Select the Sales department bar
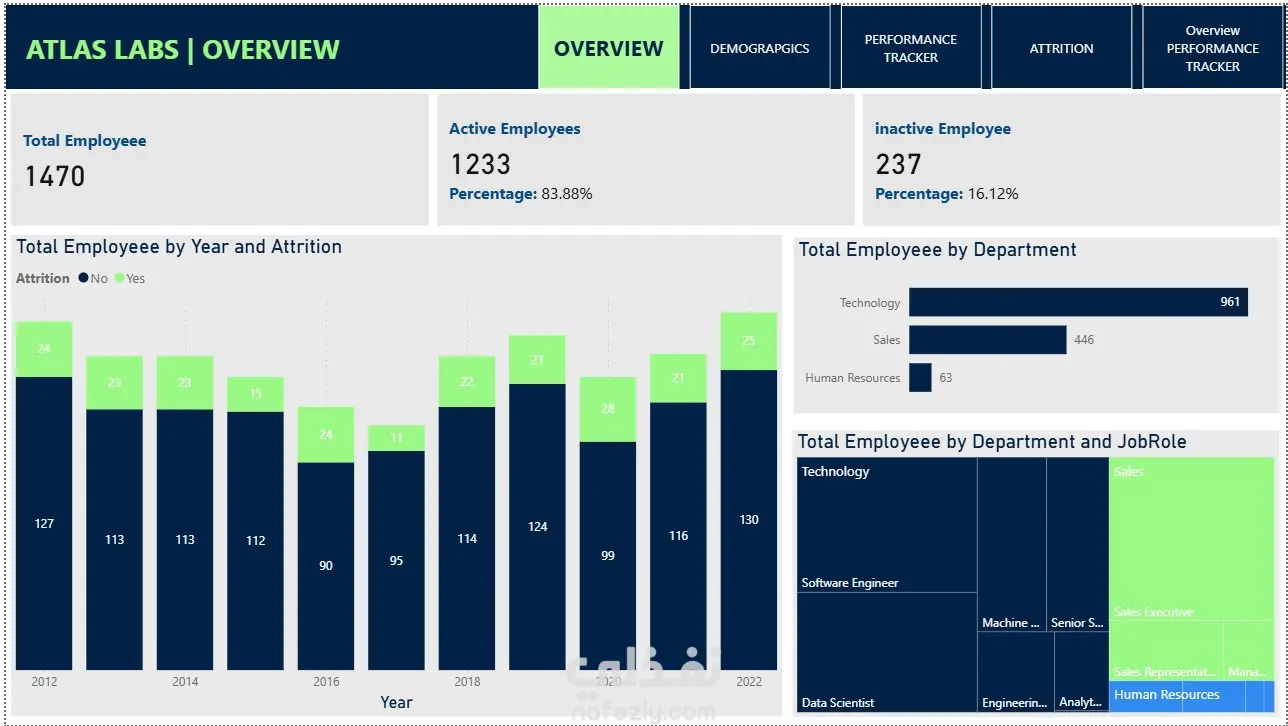 point(988,340)
